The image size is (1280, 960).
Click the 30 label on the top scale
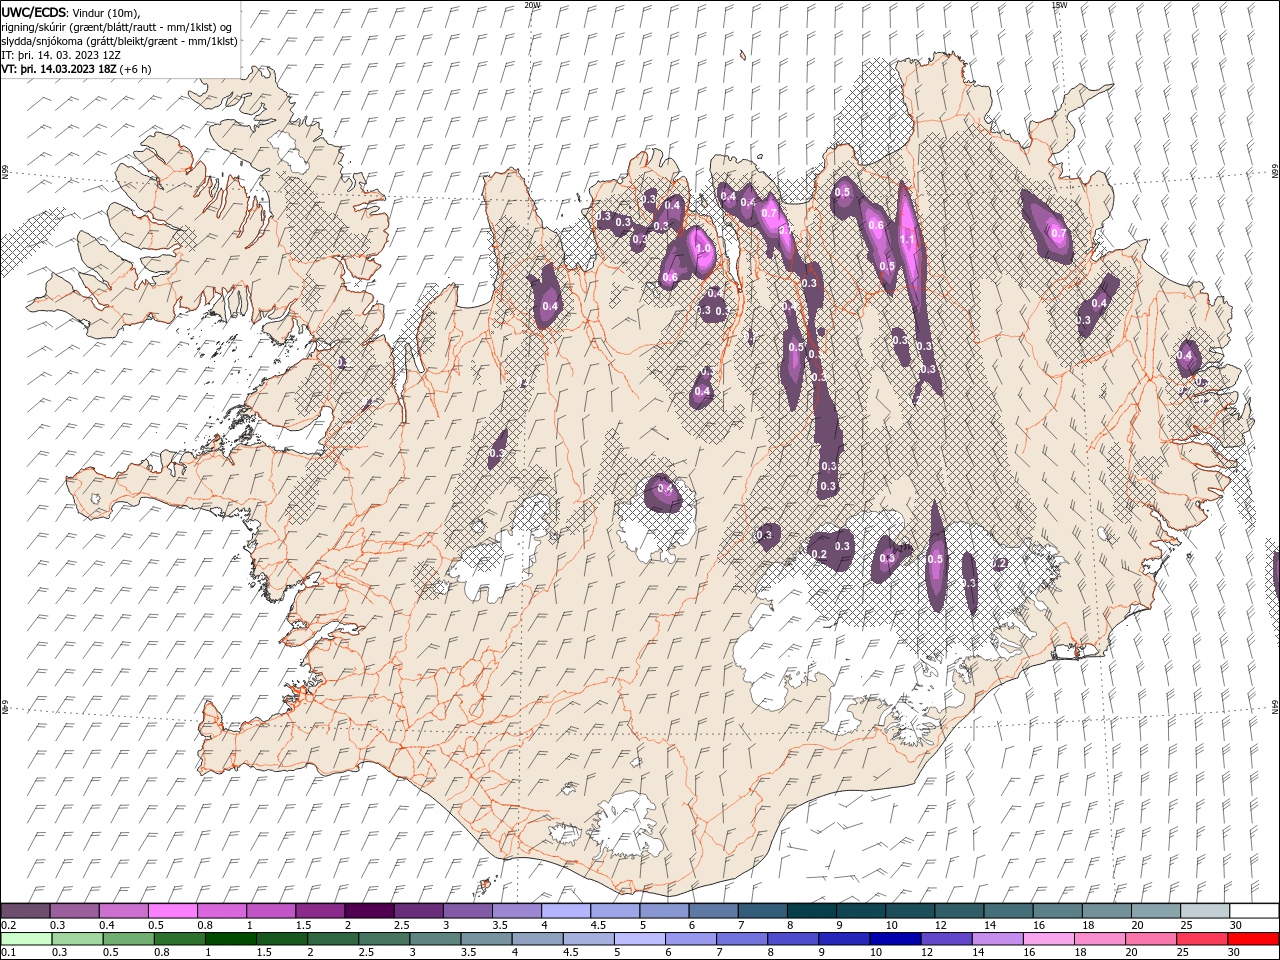click(1236, 925)
